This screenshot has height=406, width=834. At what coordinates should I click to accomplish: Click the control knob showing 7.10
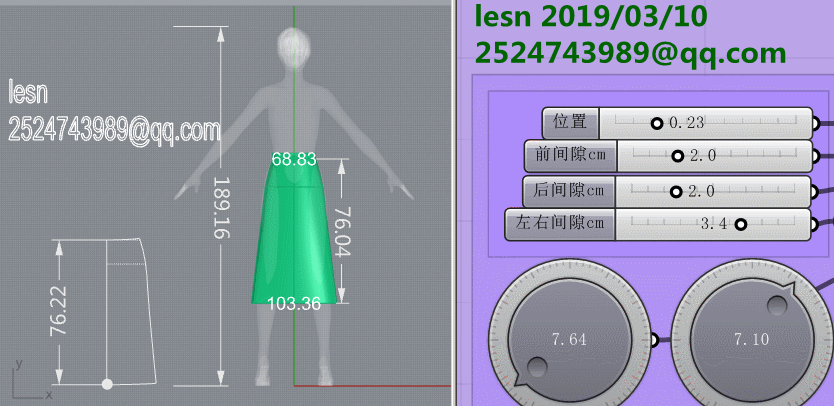pyautogui.click(x=752, y=340)
